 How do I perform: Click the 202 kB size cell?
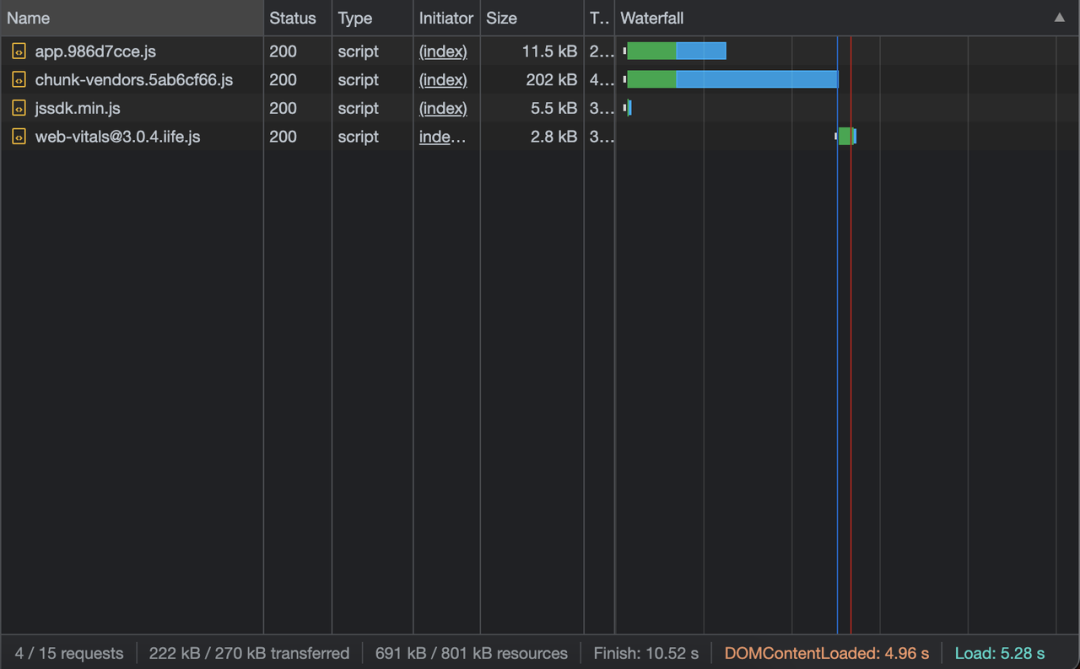point(551,80)
